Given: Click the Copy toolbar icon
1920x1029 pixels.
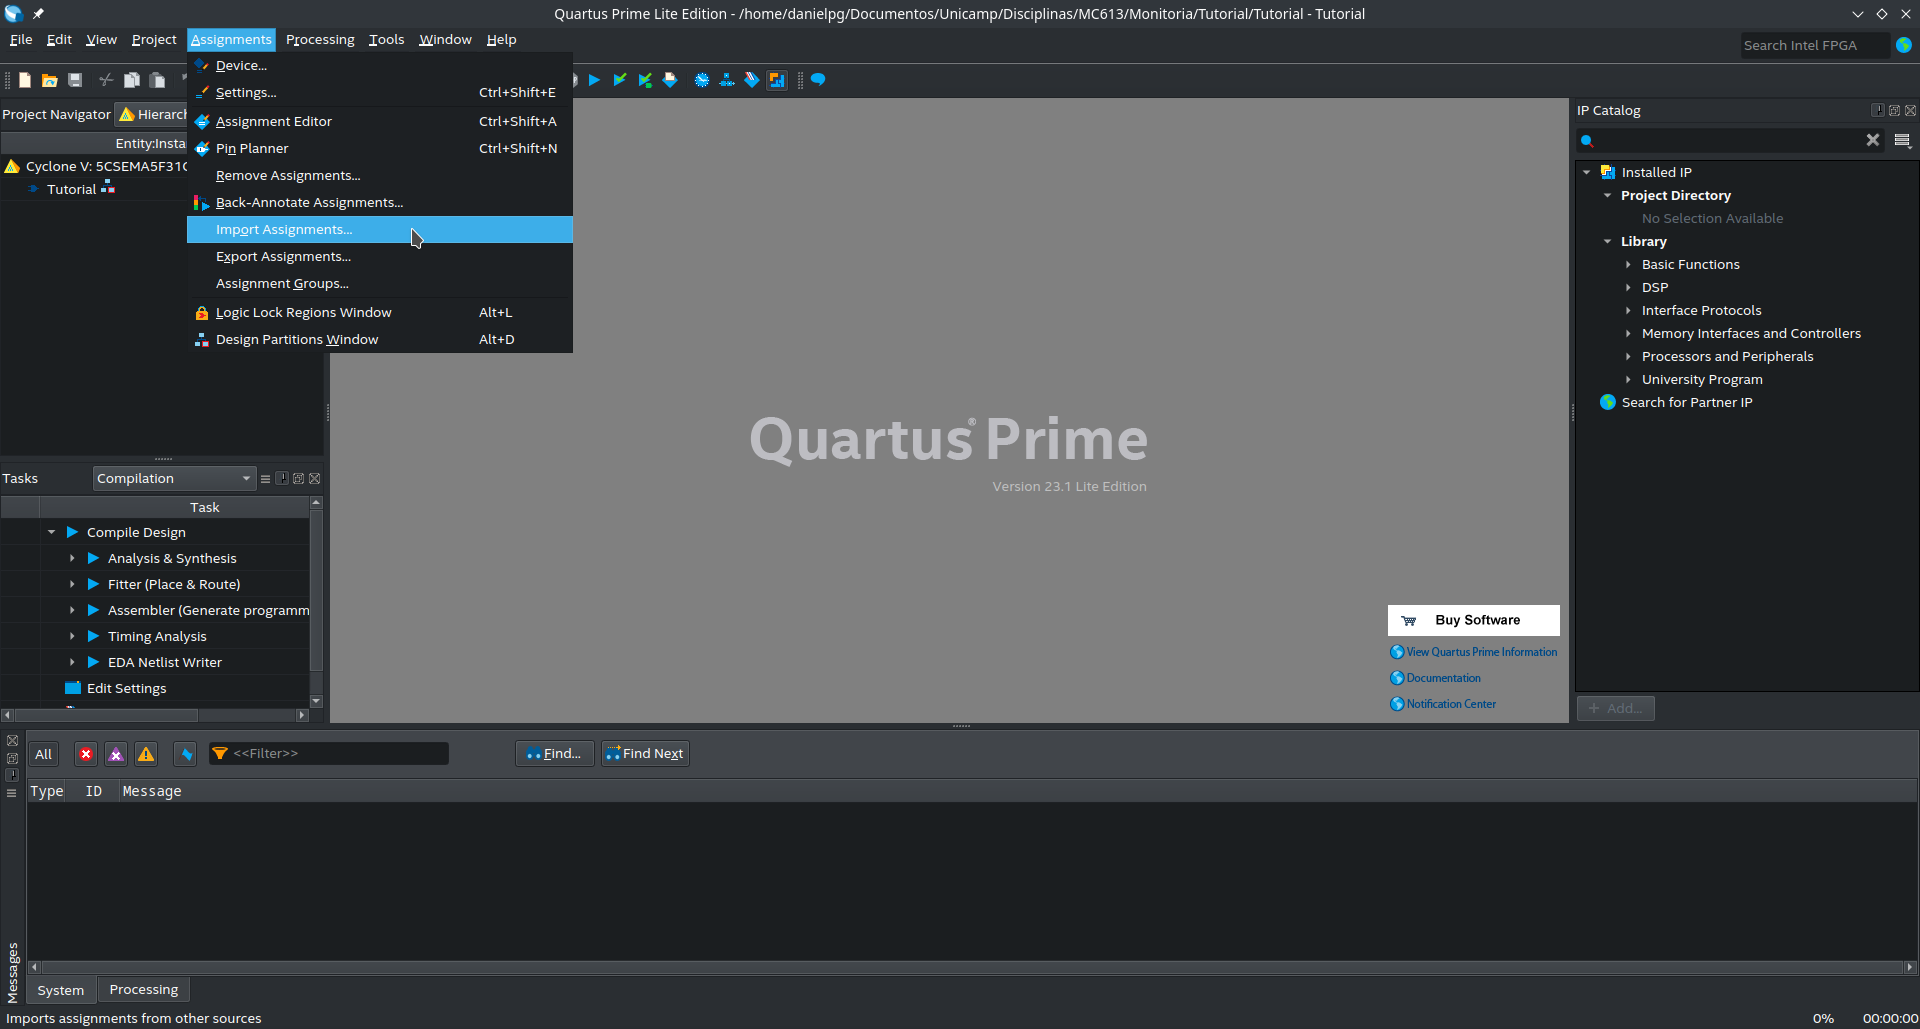Looking at the screenshot, I should coord(131,80).
